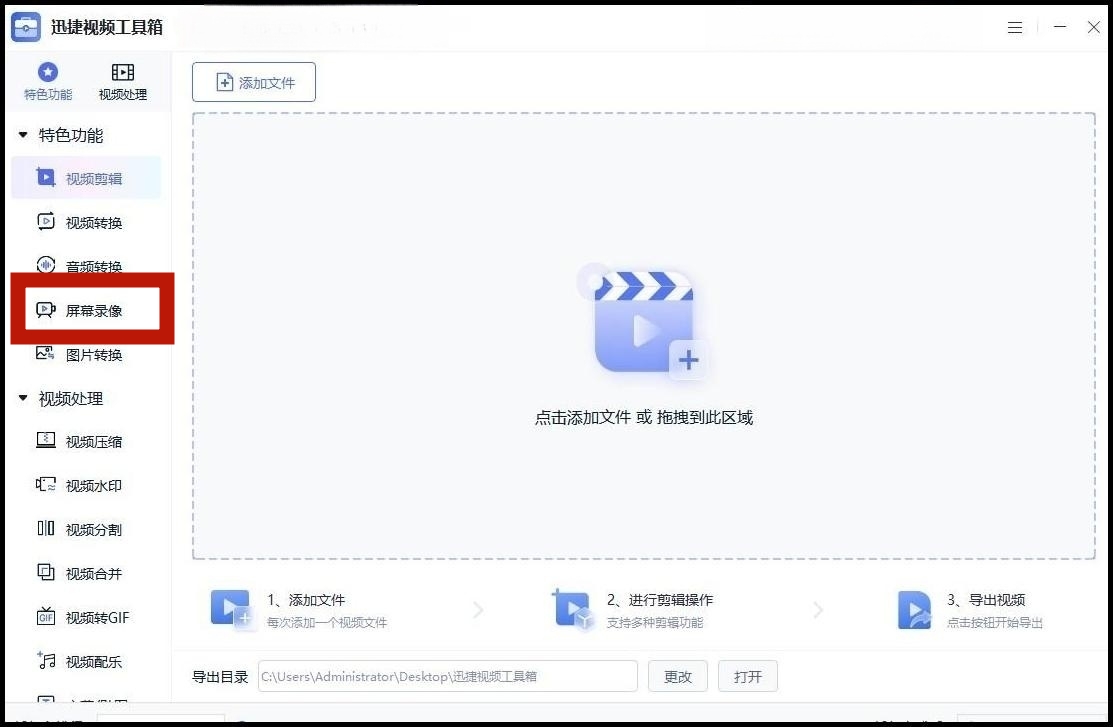Viewport: 1113px width, 727px height.
Task: Select the 视频配乐 video soundtrack tool
Action: tap(94, 661)
